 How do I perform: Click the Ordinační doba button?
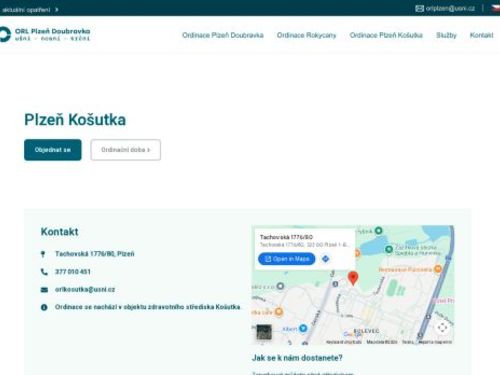tap(125, 150)
